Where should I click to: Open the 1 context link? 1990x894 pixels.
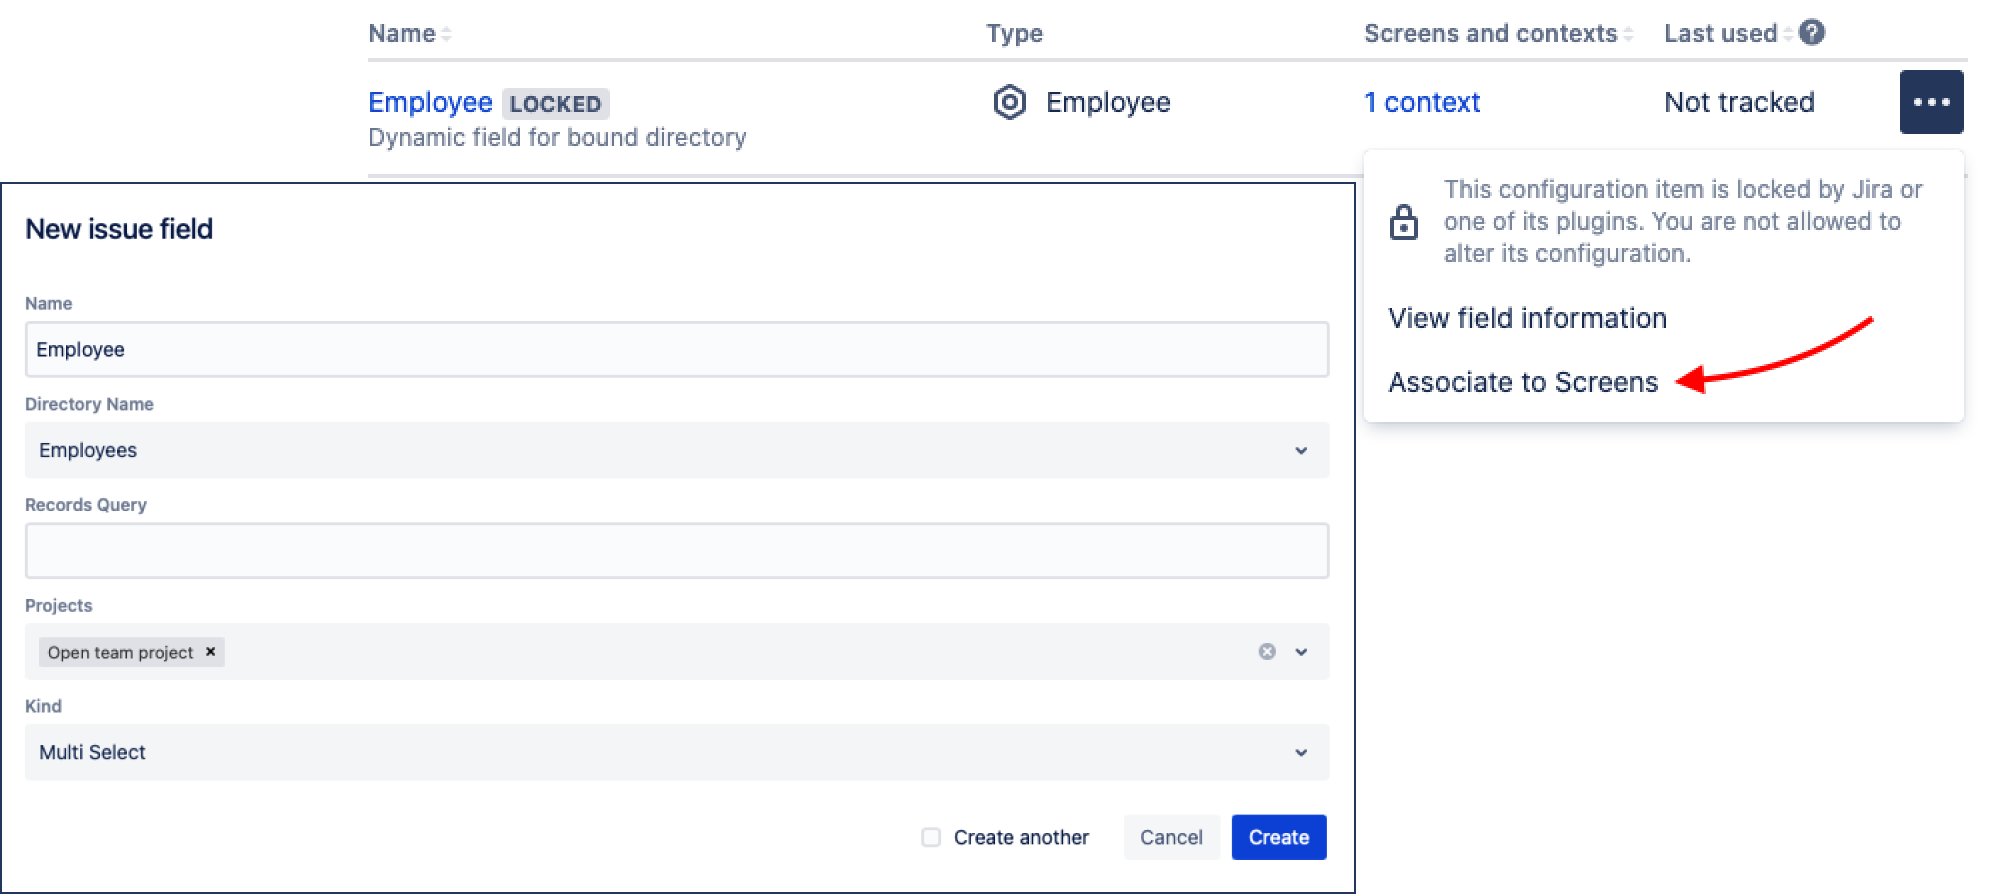(1421, 102)
